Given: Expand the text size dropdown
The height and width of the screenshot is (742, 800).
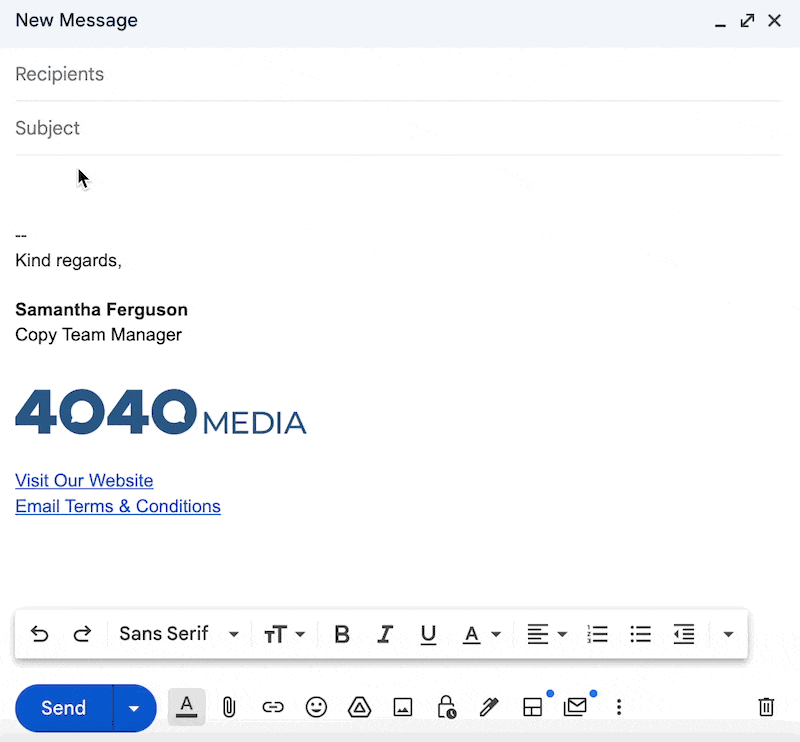Looking at the screenshot, I should 284,634.
